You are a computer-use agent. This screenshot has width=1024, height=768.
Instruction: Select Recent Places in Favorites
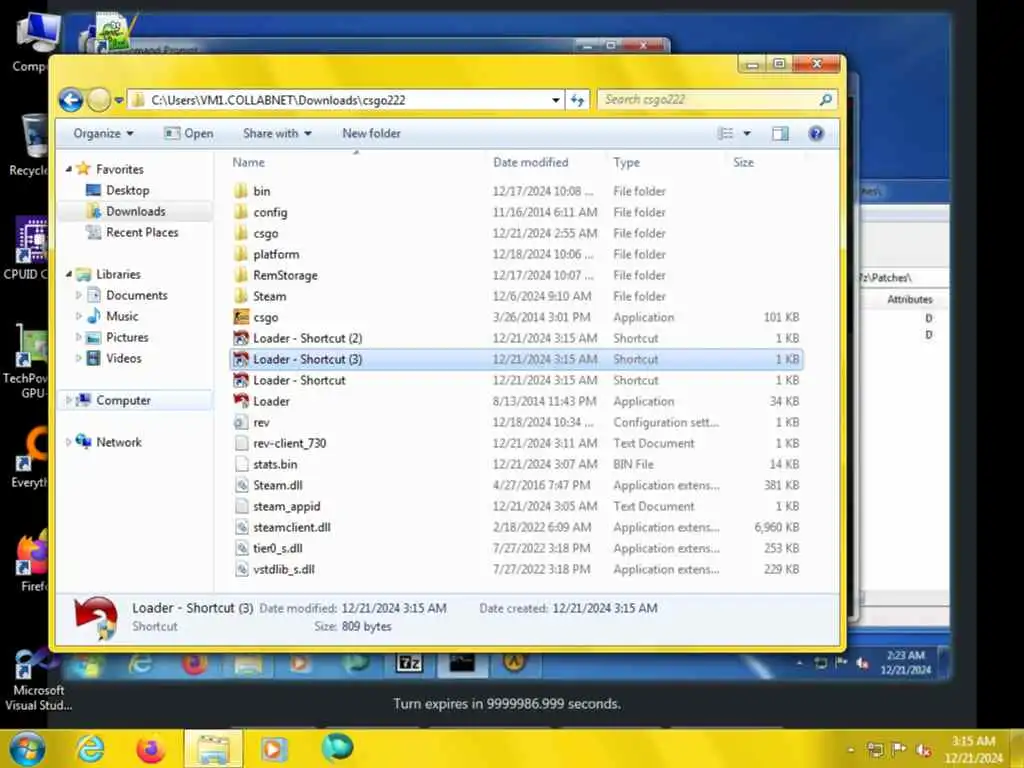tap(142, 232)
